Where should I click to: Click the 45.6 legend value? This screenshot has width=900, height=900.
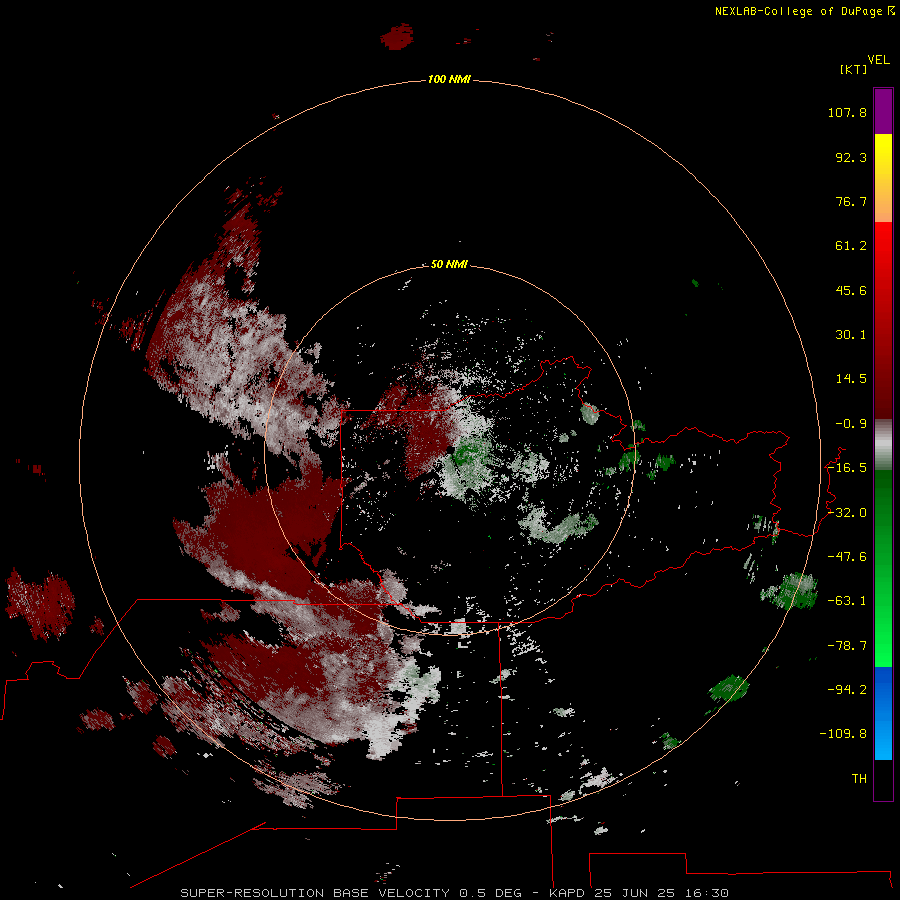(851, 290)
